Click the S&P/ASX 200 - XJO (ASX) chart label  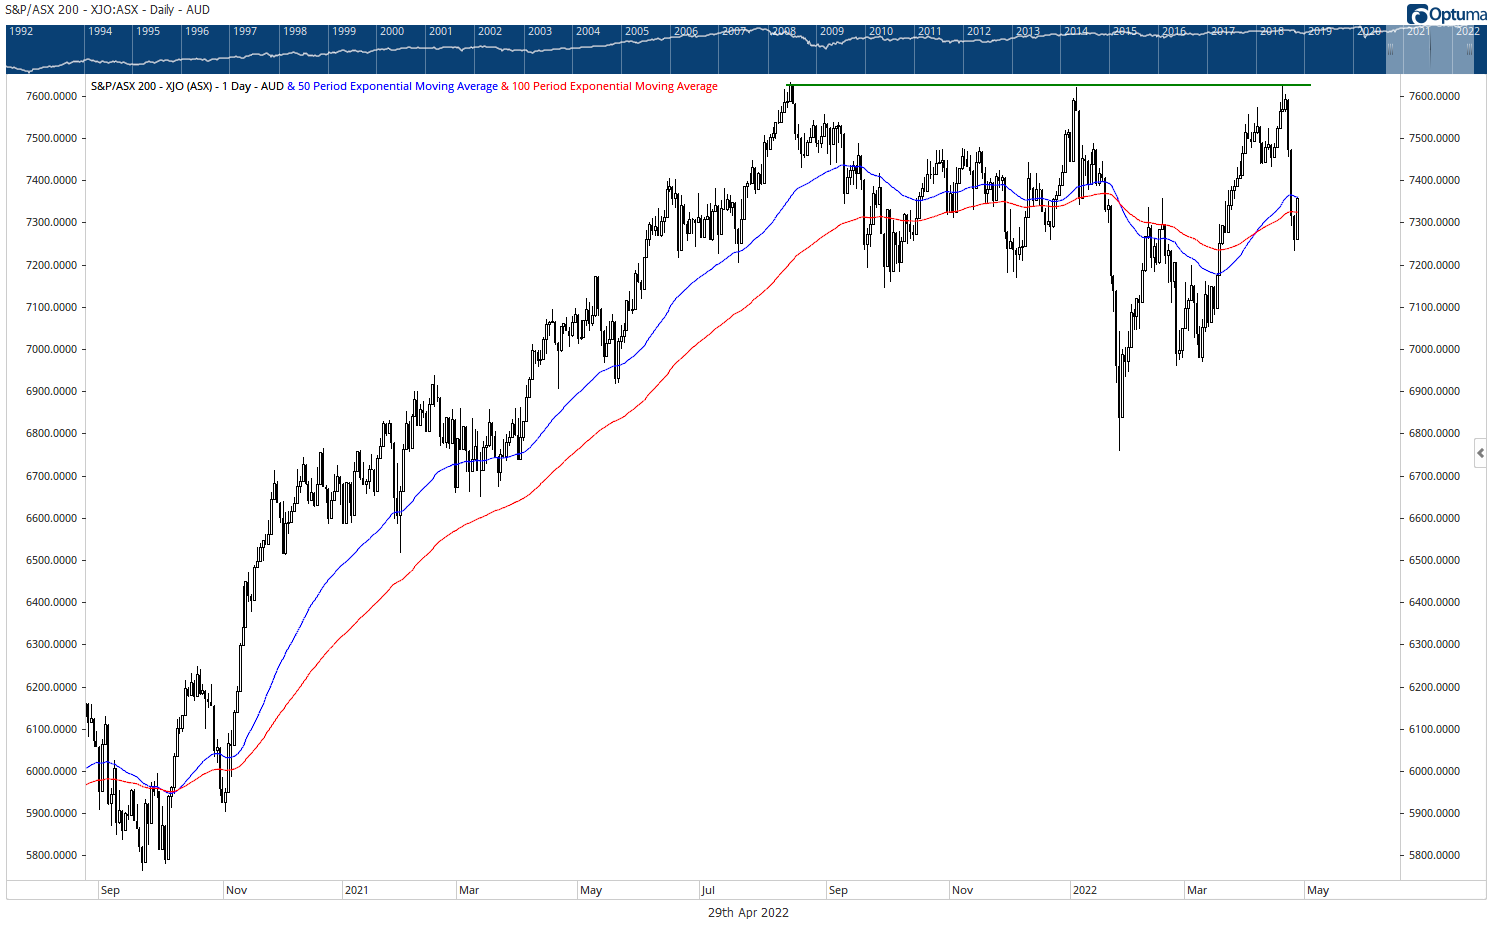tap(186, 87)
